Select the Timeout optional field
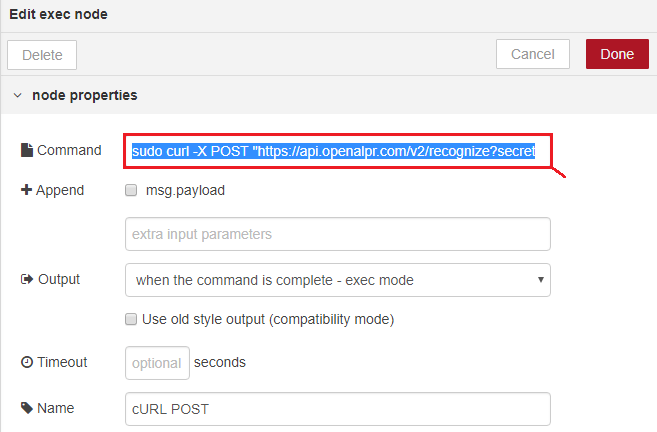657x432 pixels. (157, 363)
